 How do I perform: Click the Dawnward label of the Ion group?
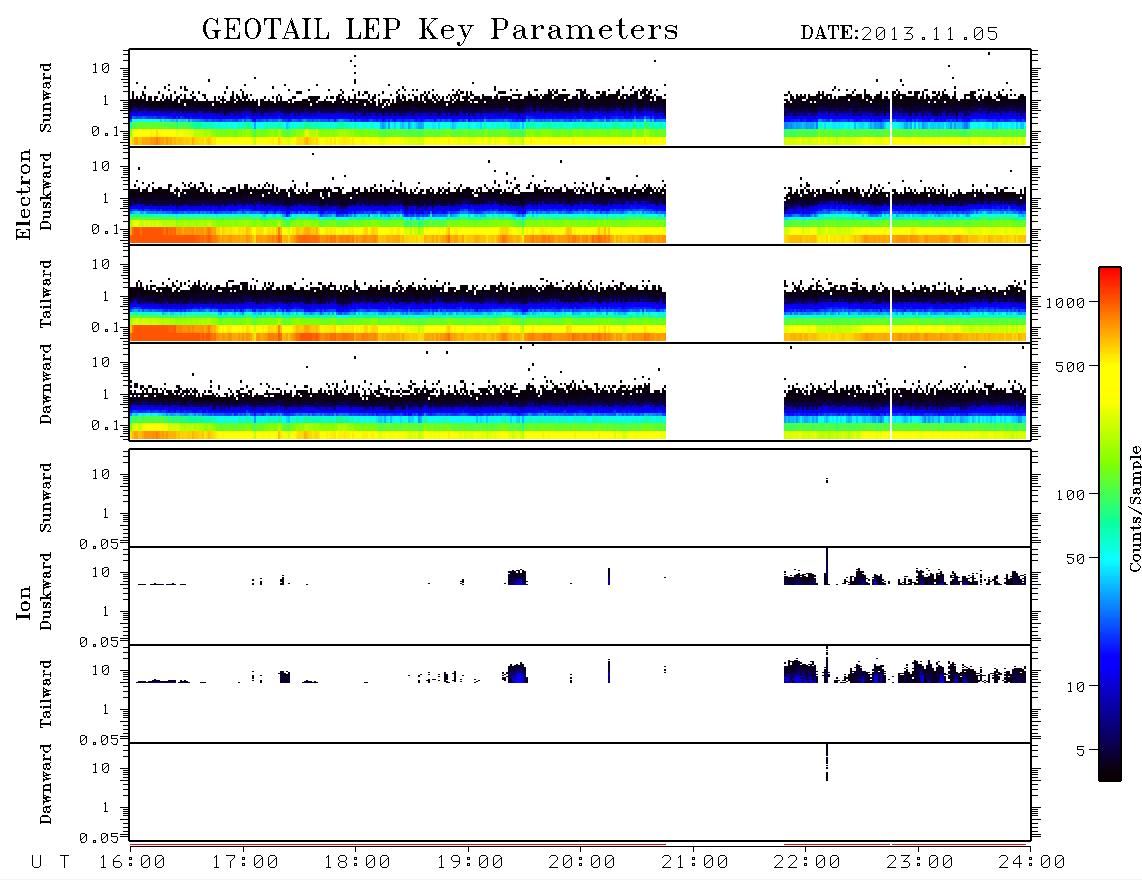tap(46, 784)
